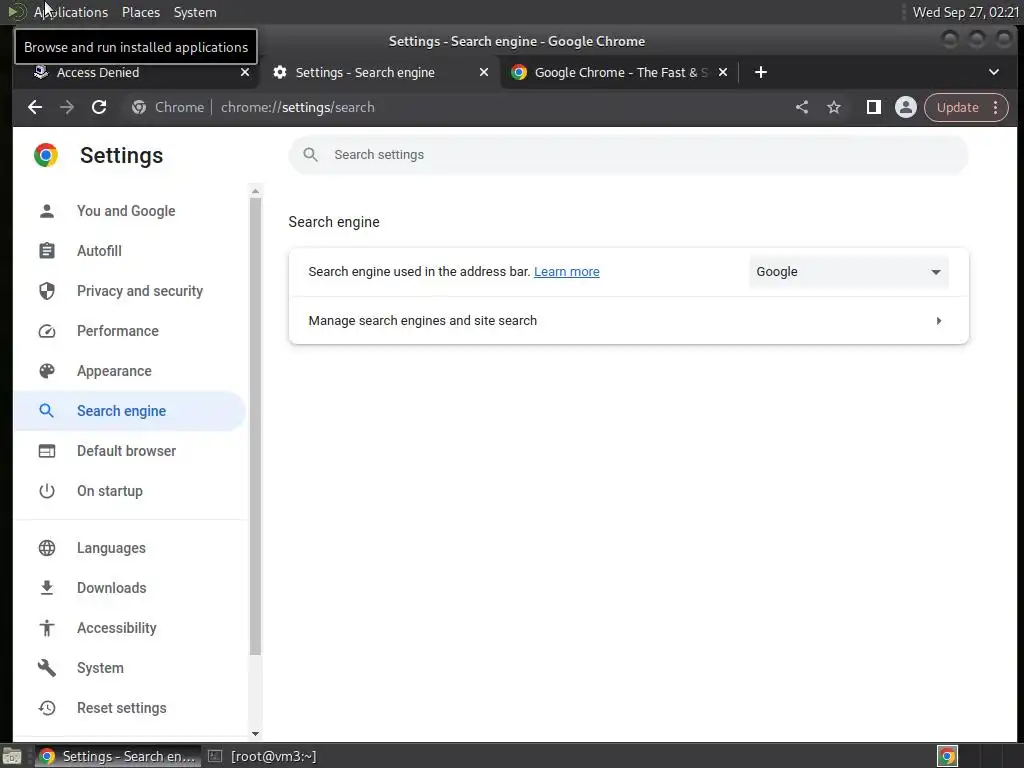Click the Autofill clipboard icon
This screenshot has width=1024, height=768.
tap(47, 251)
